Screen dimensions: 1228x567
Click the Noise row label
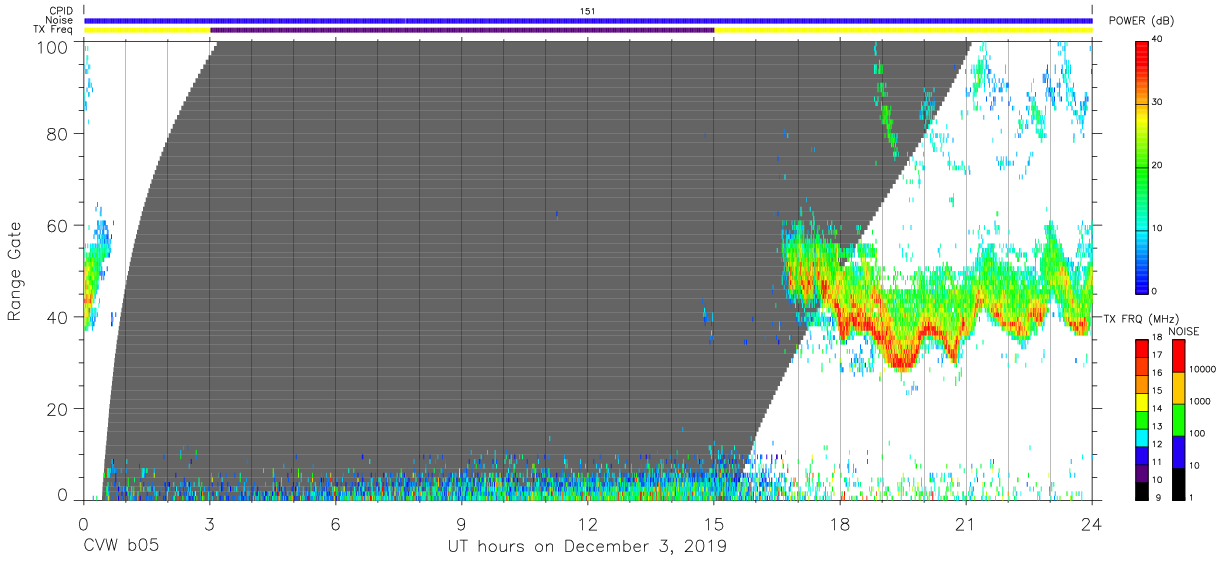pos(59,20)
